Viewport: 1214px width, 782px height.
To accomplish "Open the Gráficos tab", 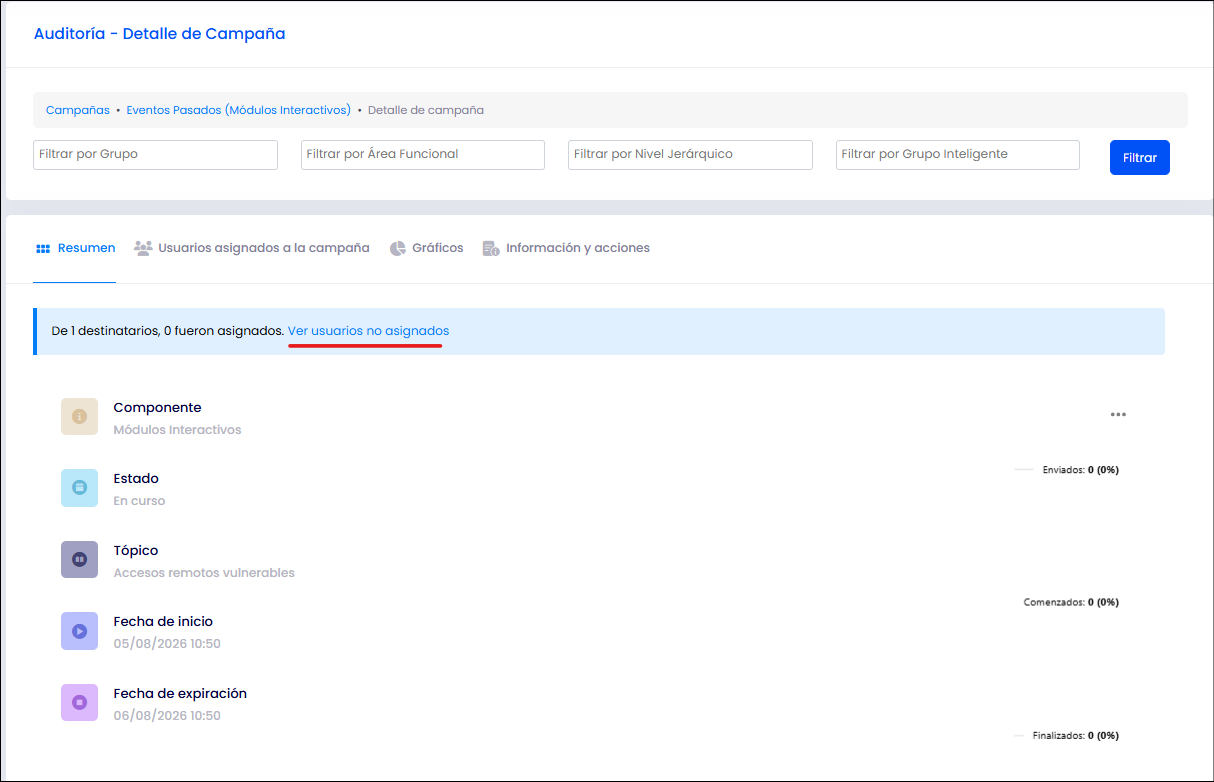I will pyautogui.click(x=426, y=248).
